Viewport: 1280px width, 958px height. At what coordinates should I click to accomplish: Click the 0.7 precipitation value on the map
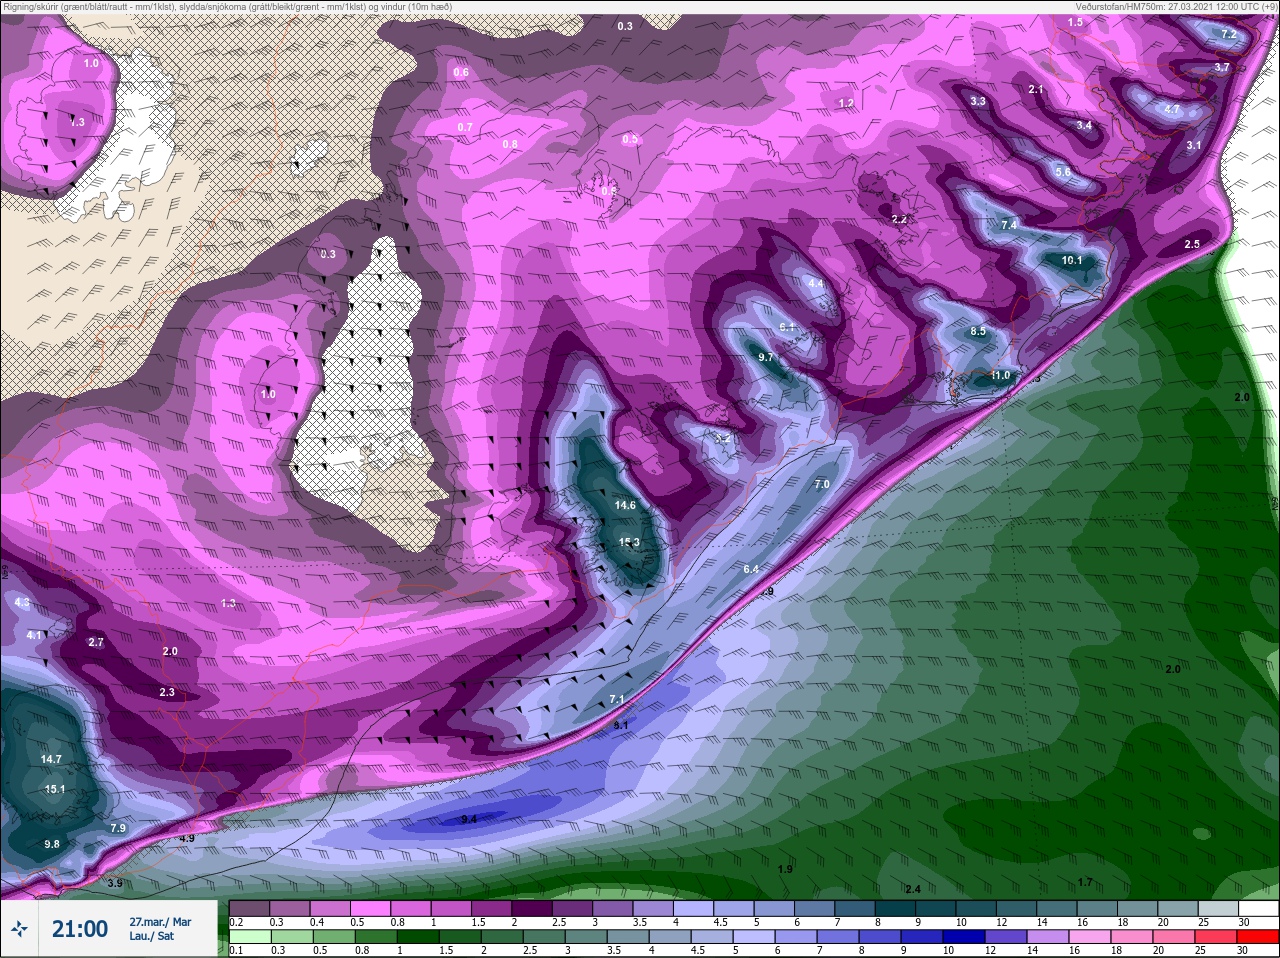pyautogui.click(x=465, y=127)
